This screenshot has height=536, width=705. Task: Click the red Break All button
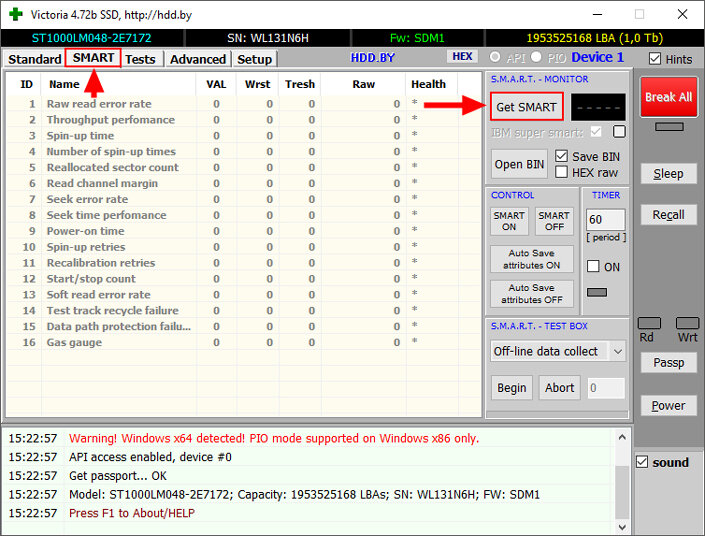click(x=669, y=97)
